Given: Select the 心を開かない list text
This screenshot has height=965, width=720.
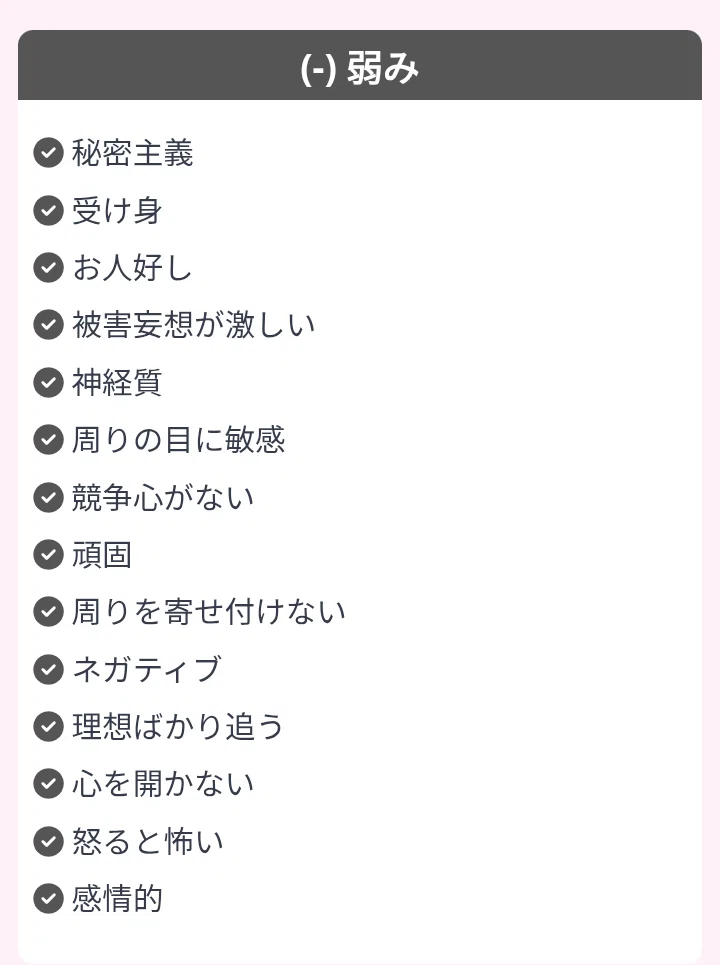Looking at the screenshot, I should coord(163,784).
